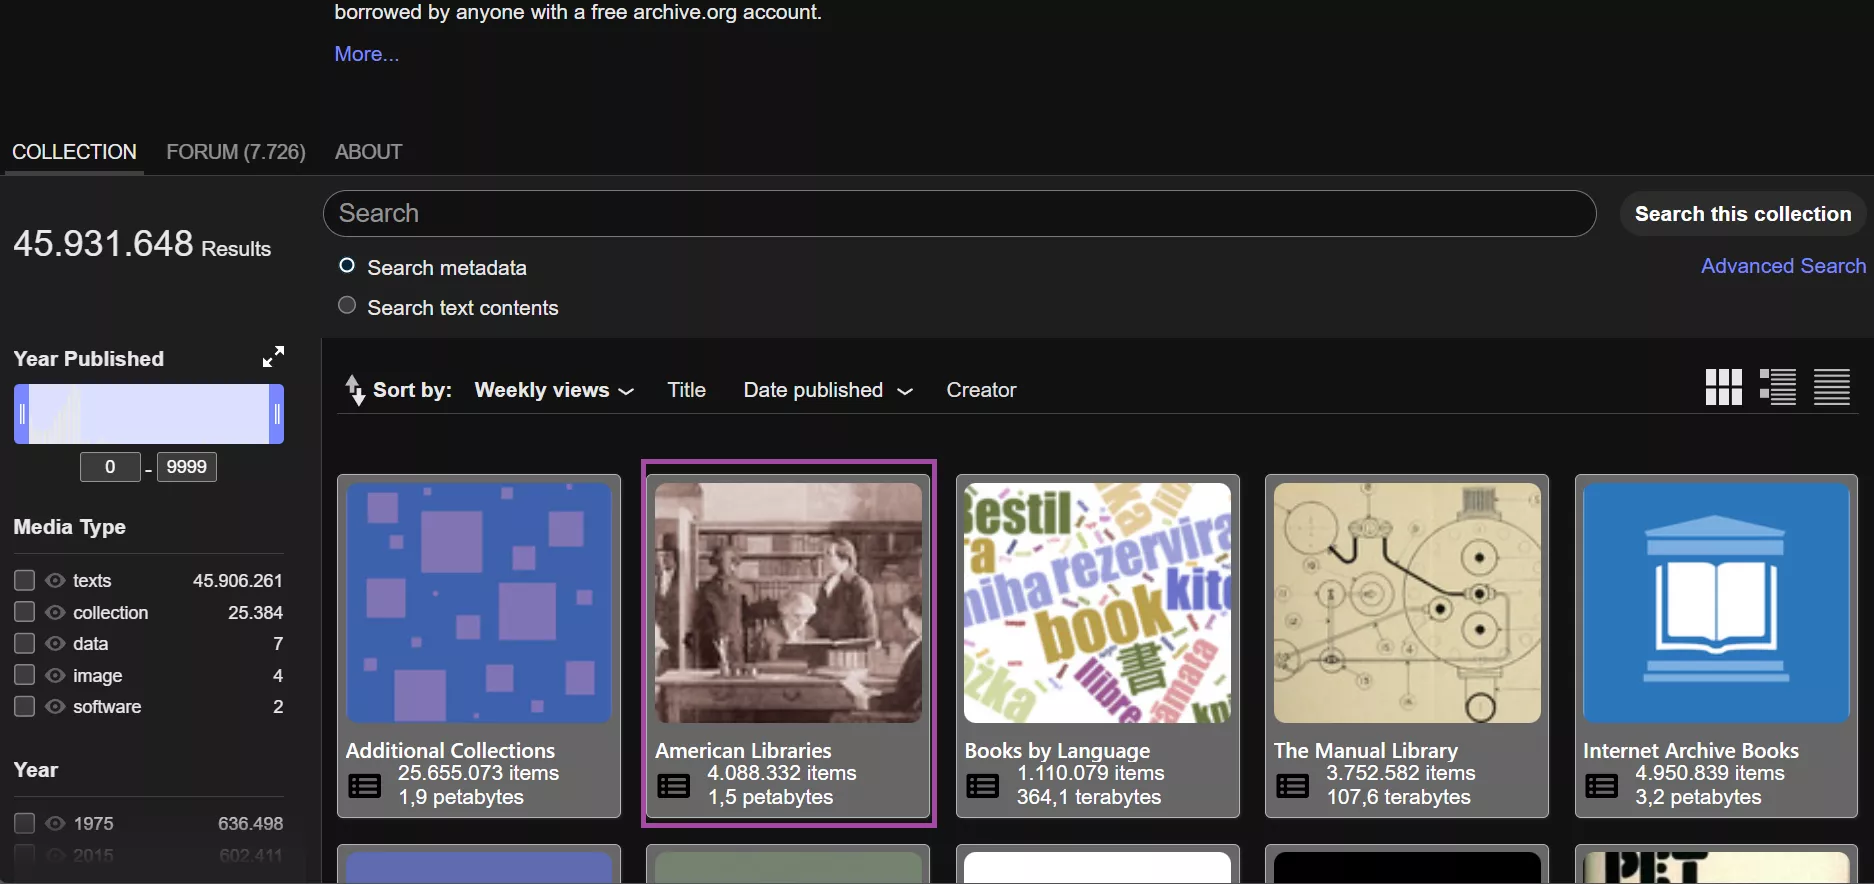
Task: Check the texts media type checkbox
Action: point(25,580)
